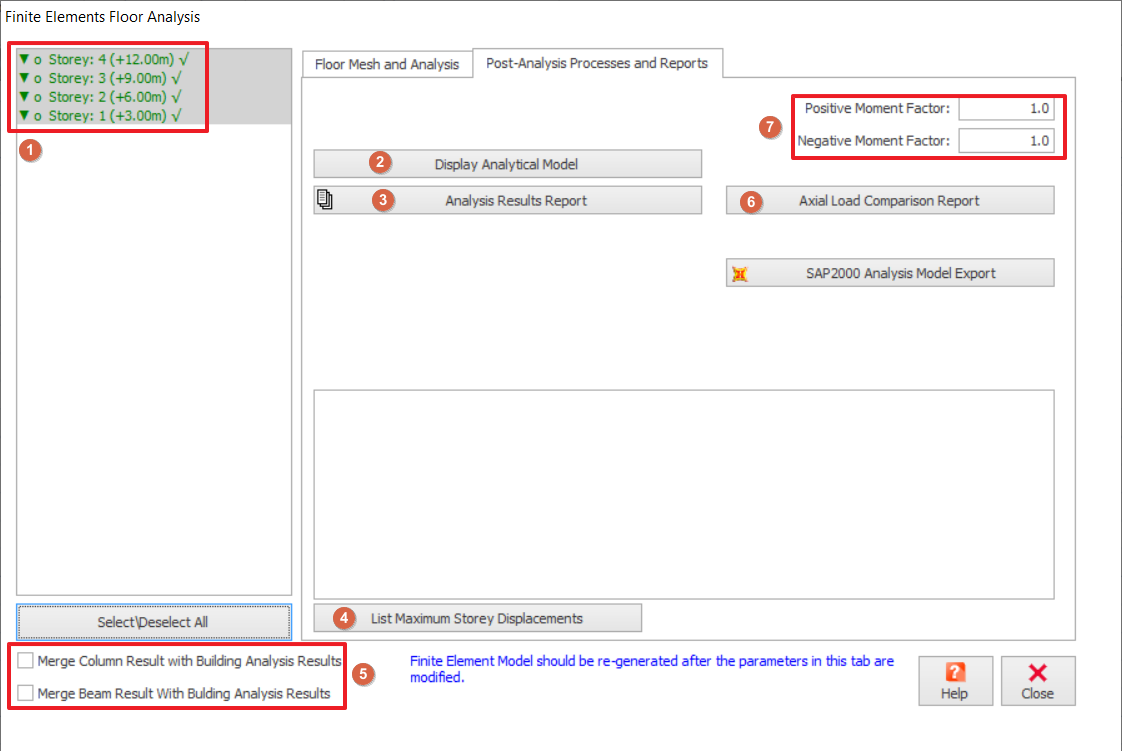Image resolution: width=1122 pixels, height=751 pixels.
Task: Open Post-Analysis Processes and Reports tab
Action: pos(597,63)
